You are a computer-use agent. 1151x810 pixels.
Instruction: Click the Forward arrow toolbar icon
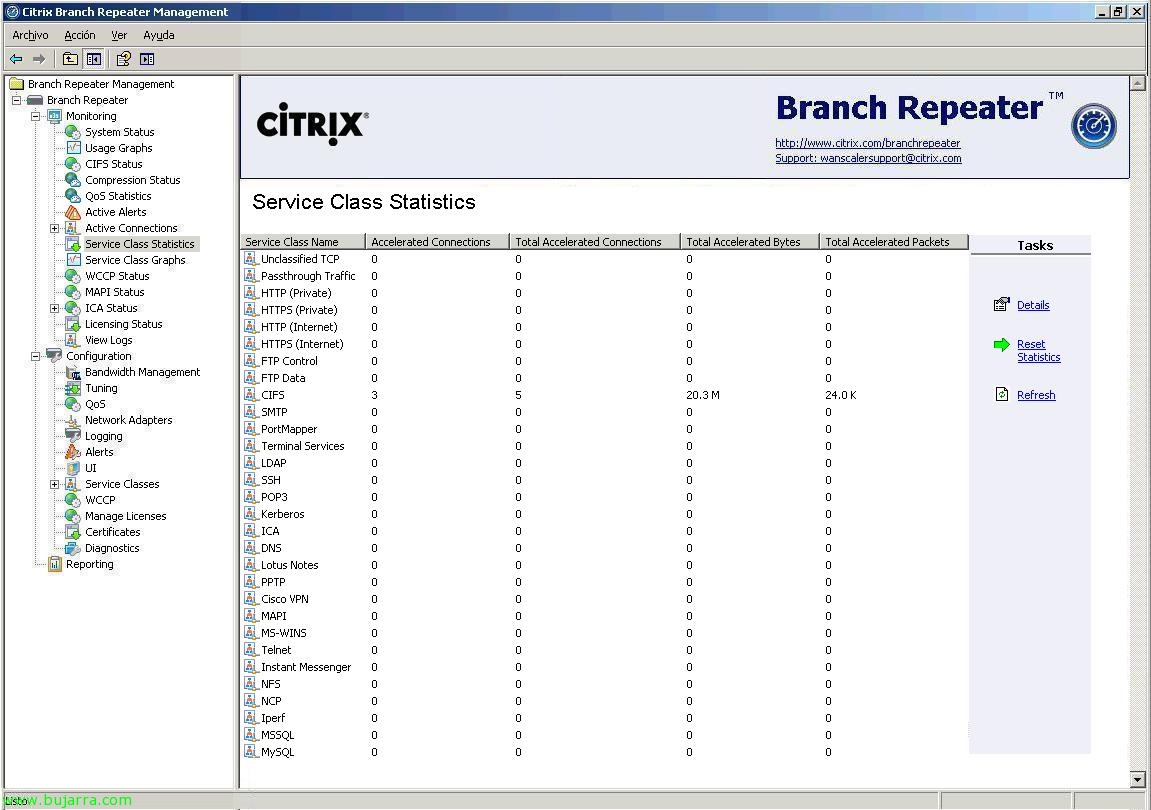(x=39, y=59)
